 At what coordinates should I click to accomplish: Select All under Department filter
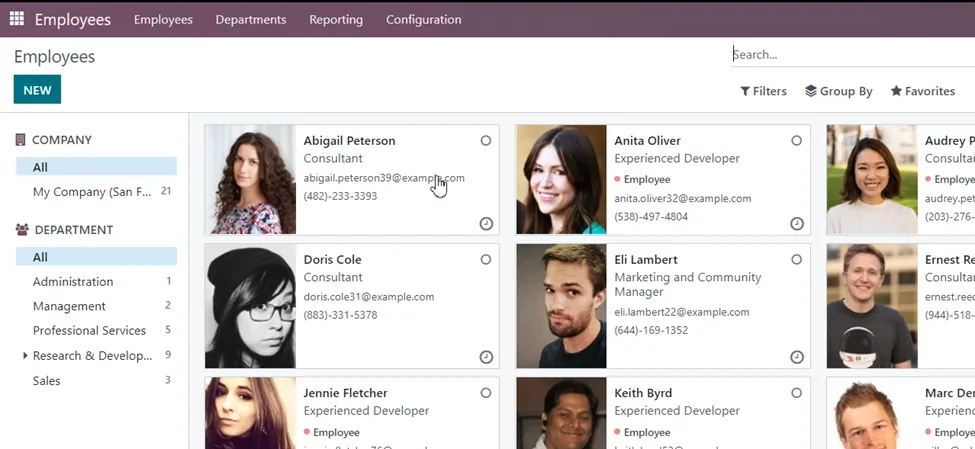(x=96, y=257)
